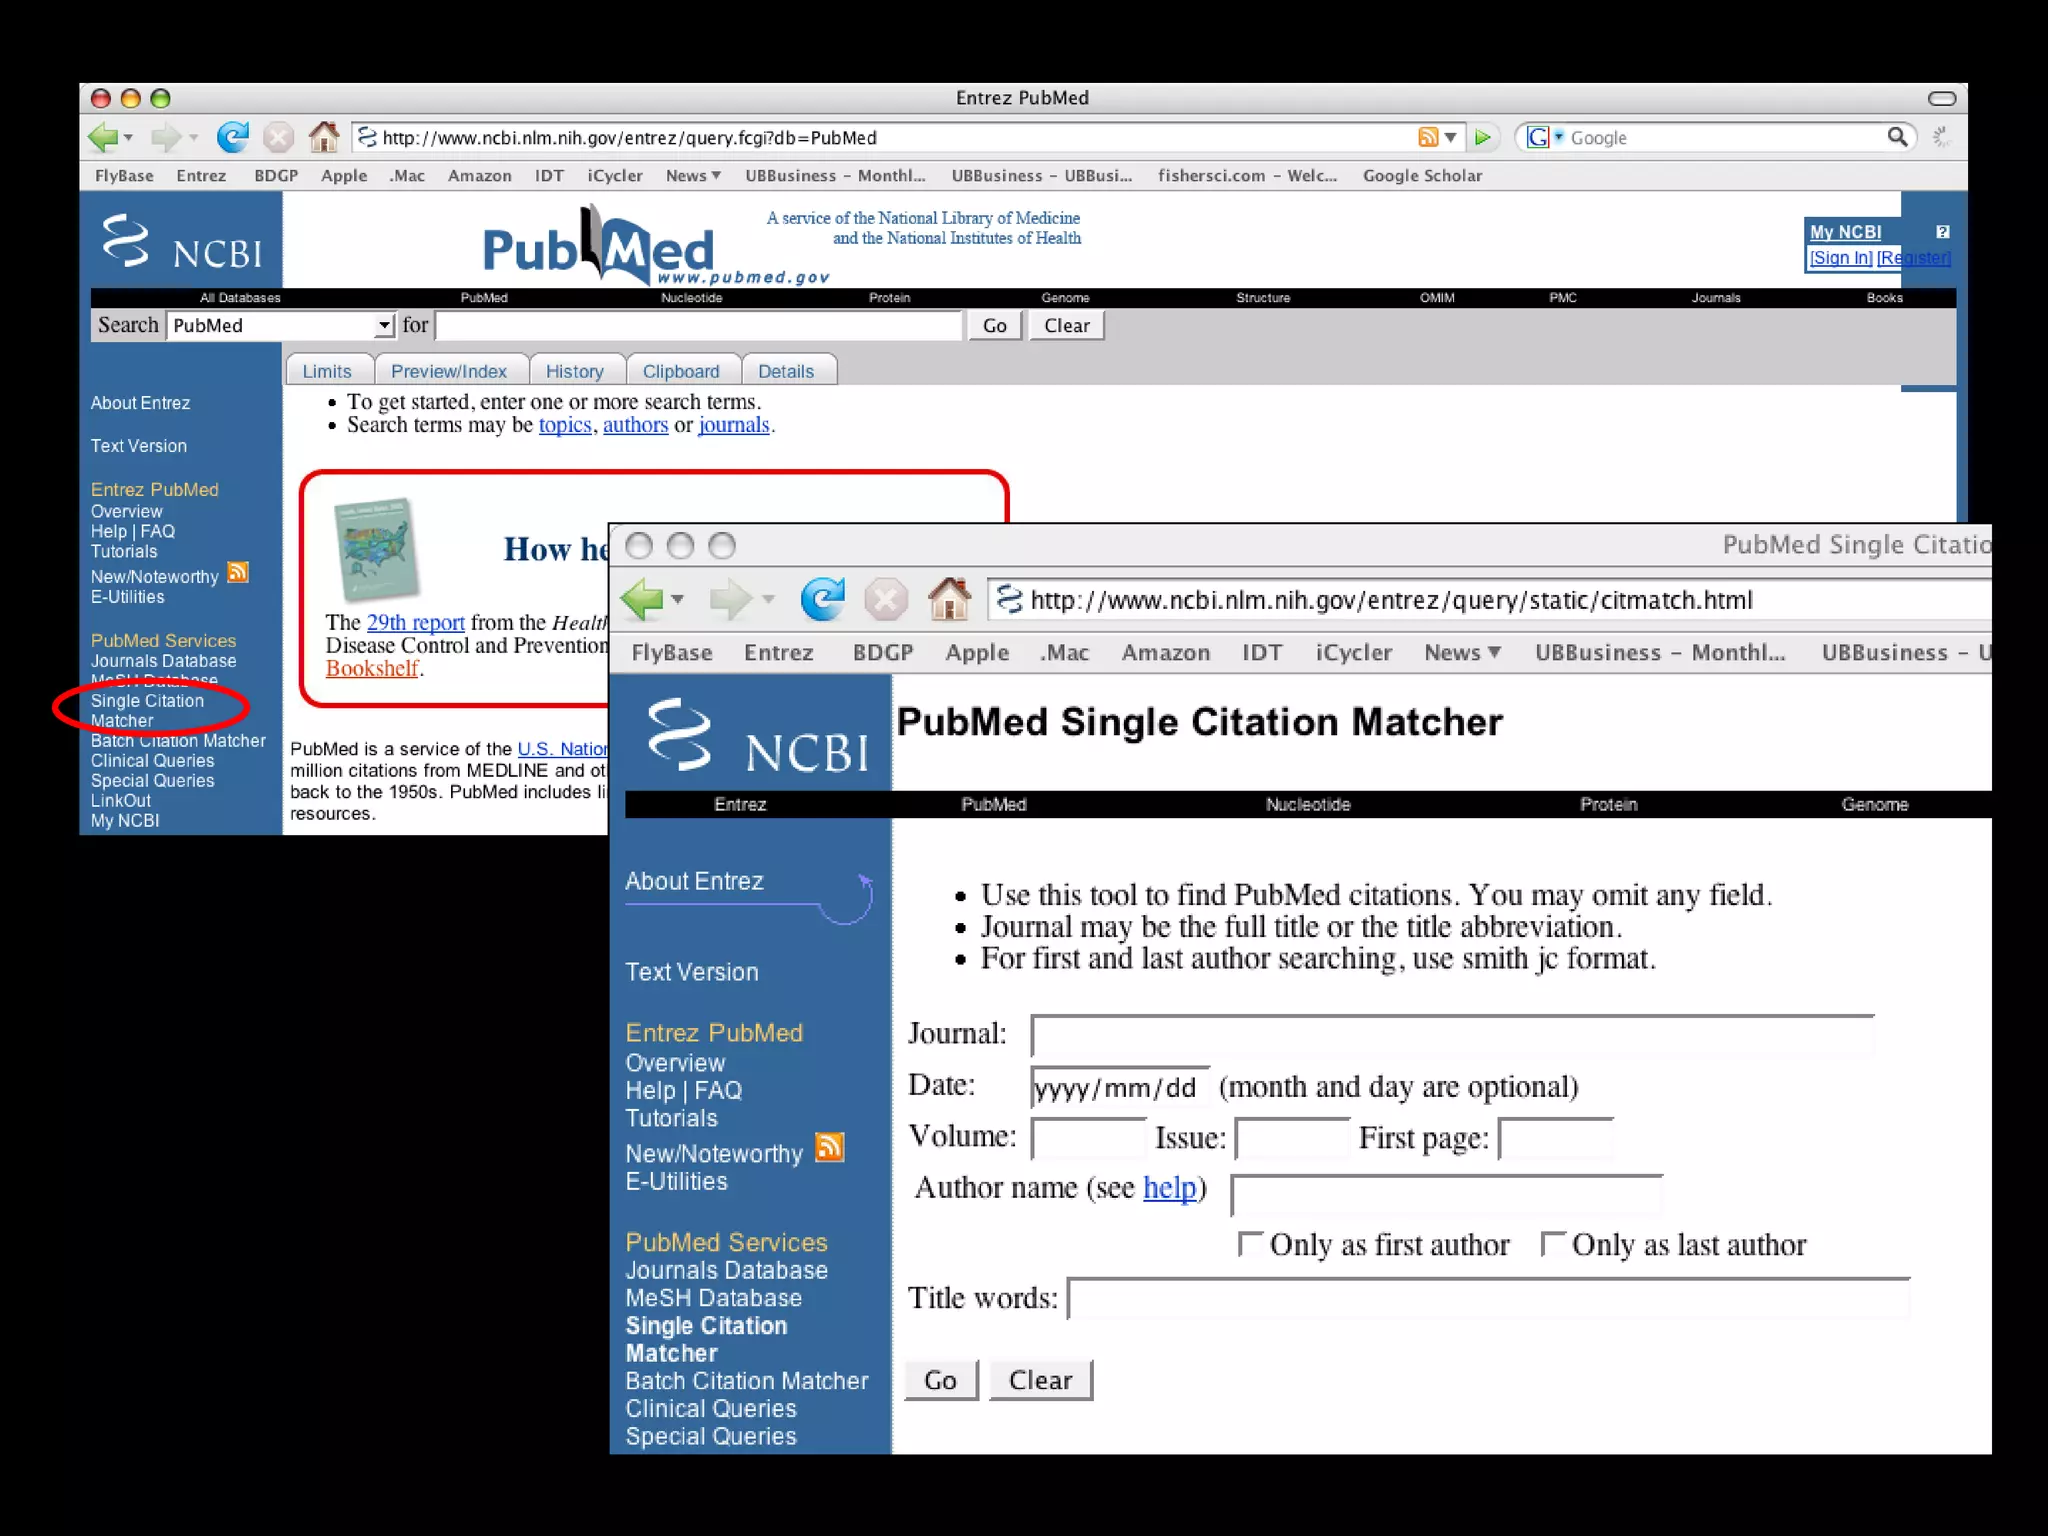Expand the News bookmarks menu in back window
2048x1536 pixels.
coord(693,176)
